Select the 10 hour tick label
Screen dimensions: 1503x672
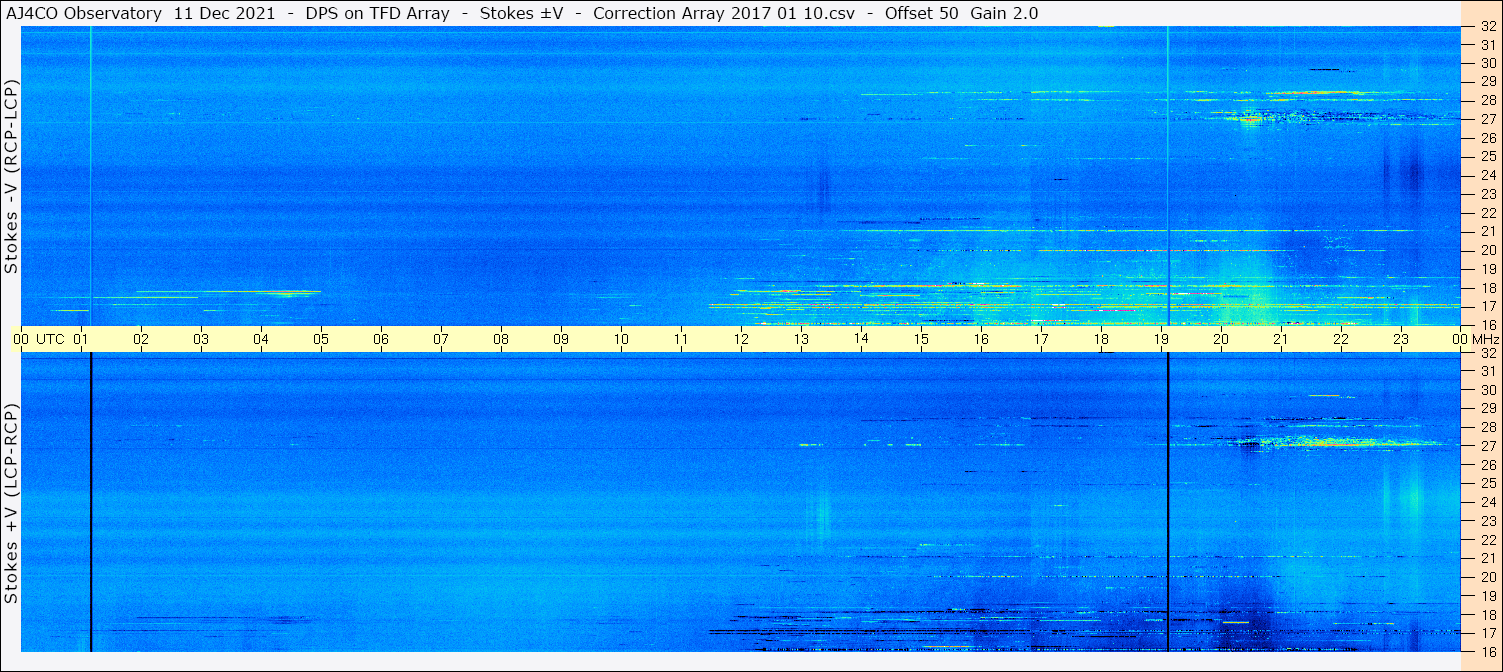621,339
